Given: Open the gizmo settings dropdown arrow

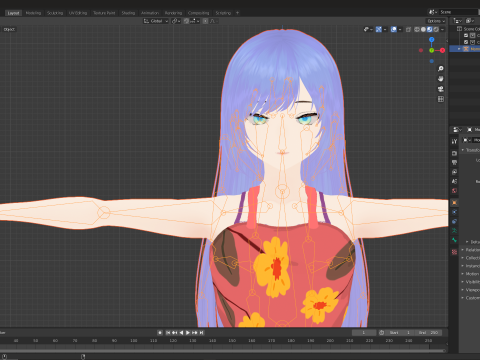Looking at the screenshot, I should (385, 29).
